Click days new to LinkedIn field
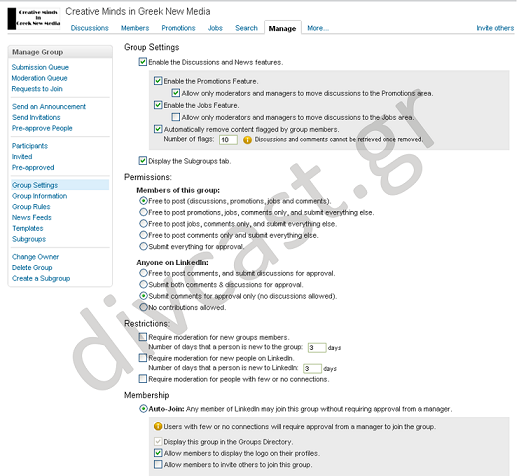Screen dimensions: 519x476 point(313,369)
